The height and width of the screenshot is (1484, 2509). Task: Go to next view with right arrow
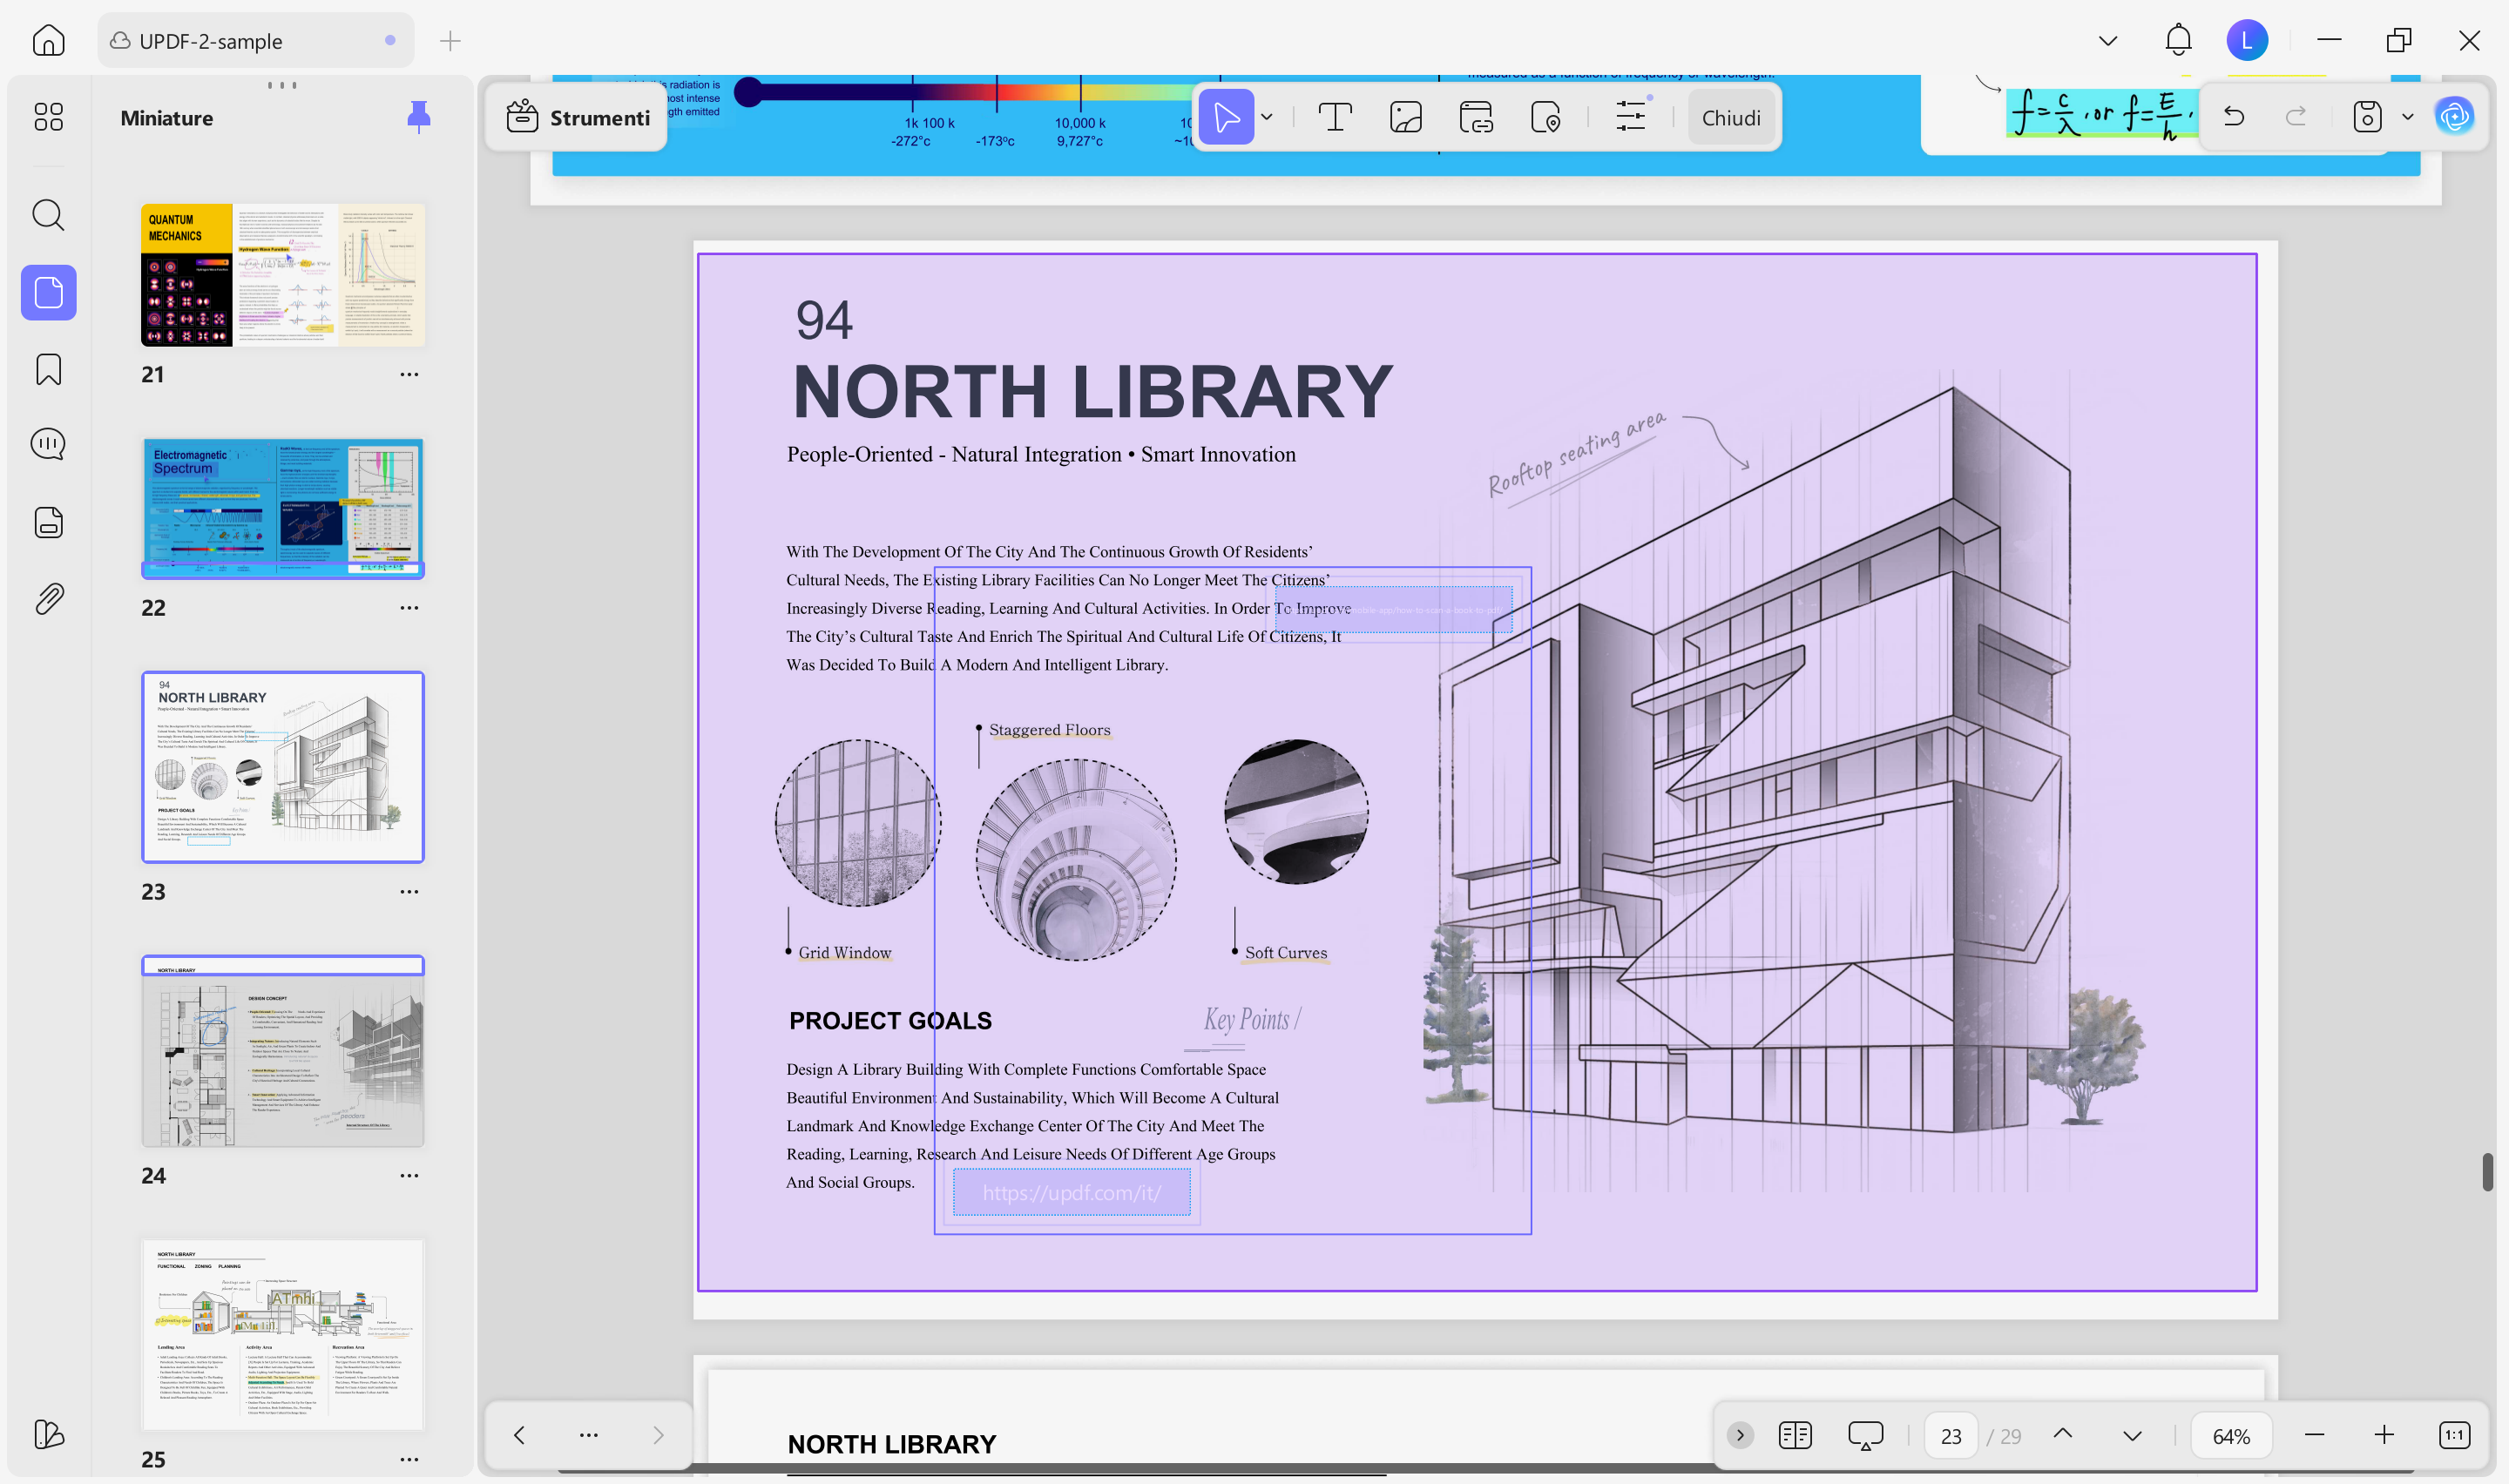[x=658, y=1435]
